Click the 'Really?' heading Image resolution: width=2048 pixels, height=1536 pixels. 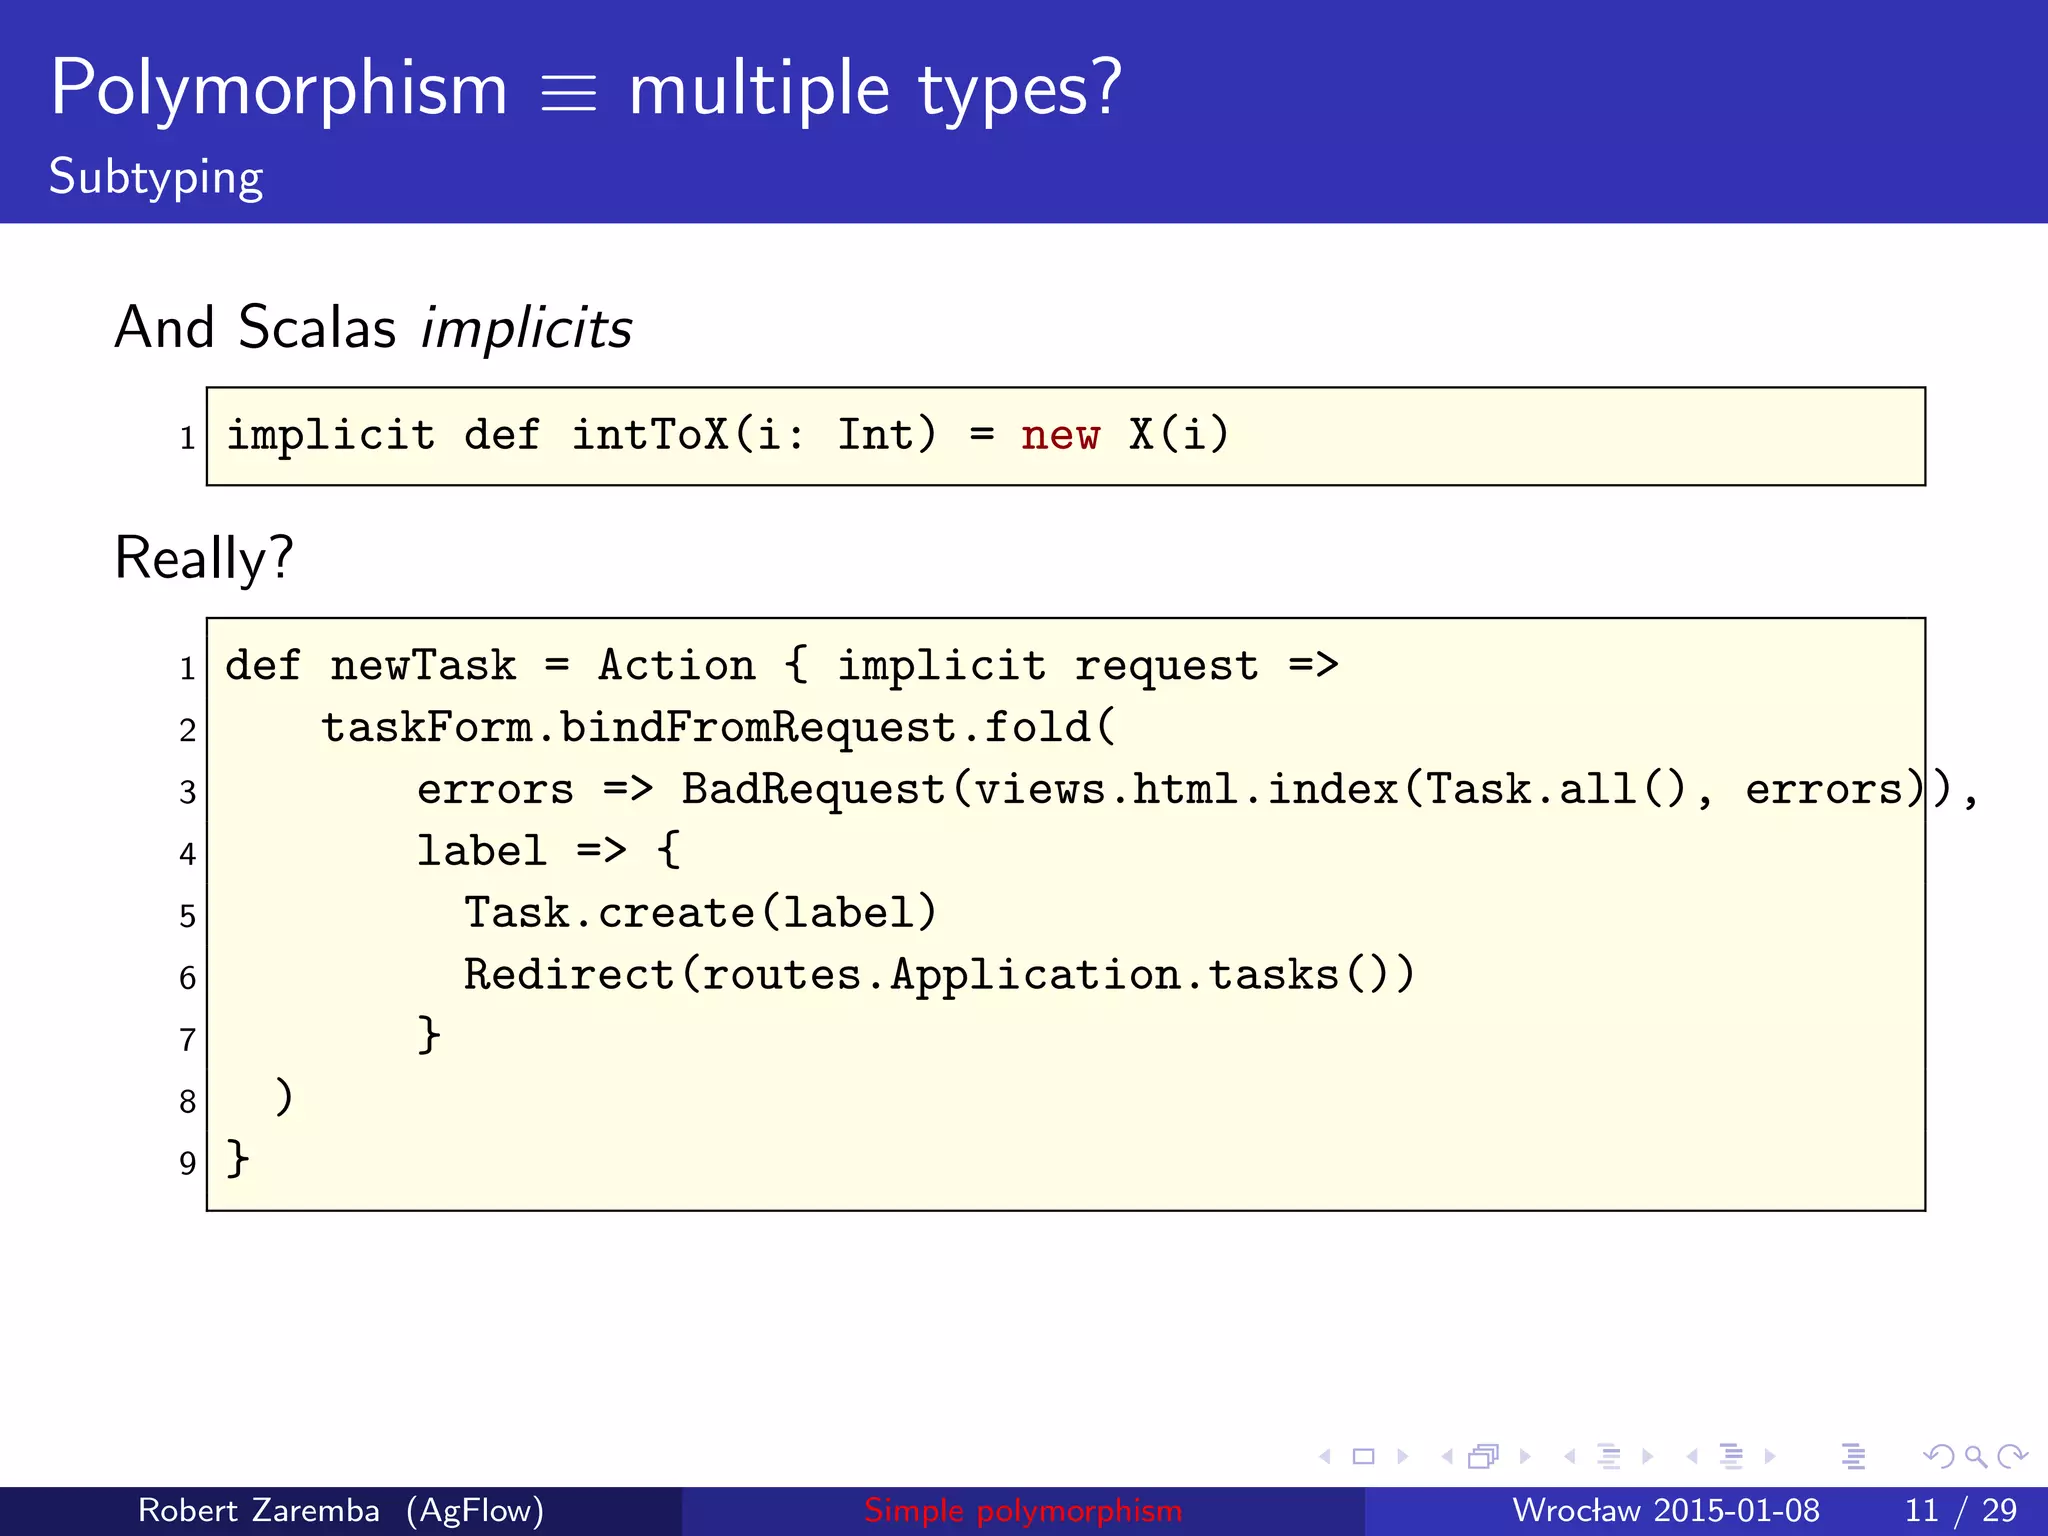pyautogui.click(x=204, y=558)
